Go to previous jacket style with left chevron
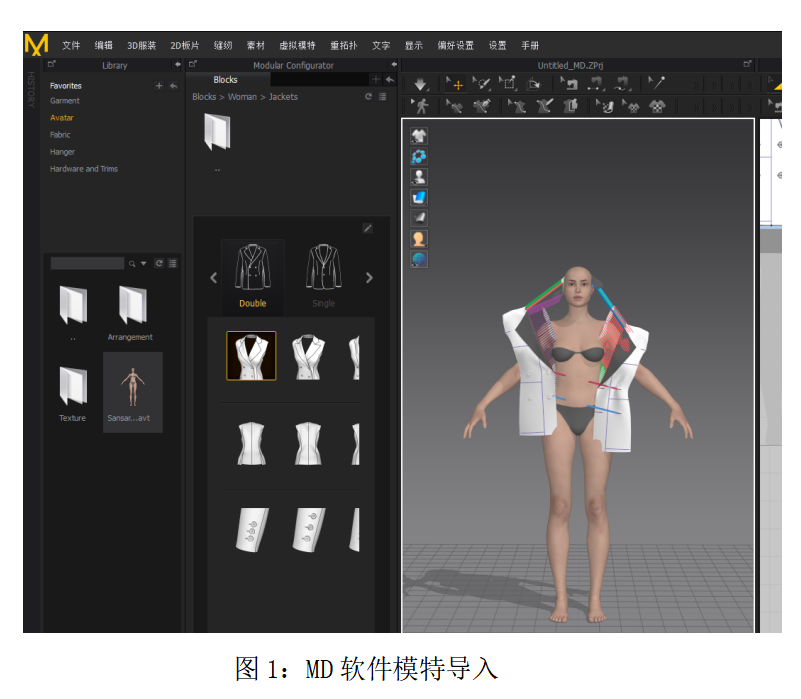Viewport: 801px width, 699px height. tap(213, 278)
